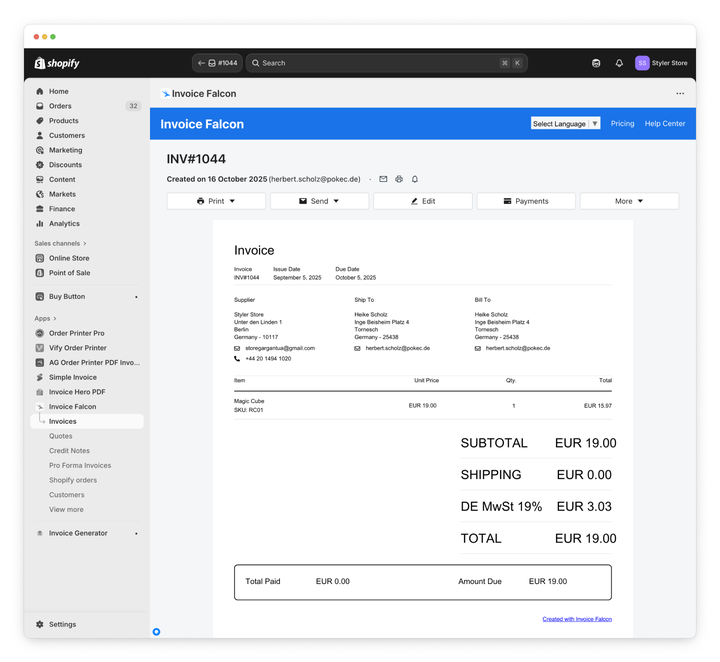This screenshot has height=662, width=720.
Task: Open Shopify orders submenu item
Action: click(73, 480)
